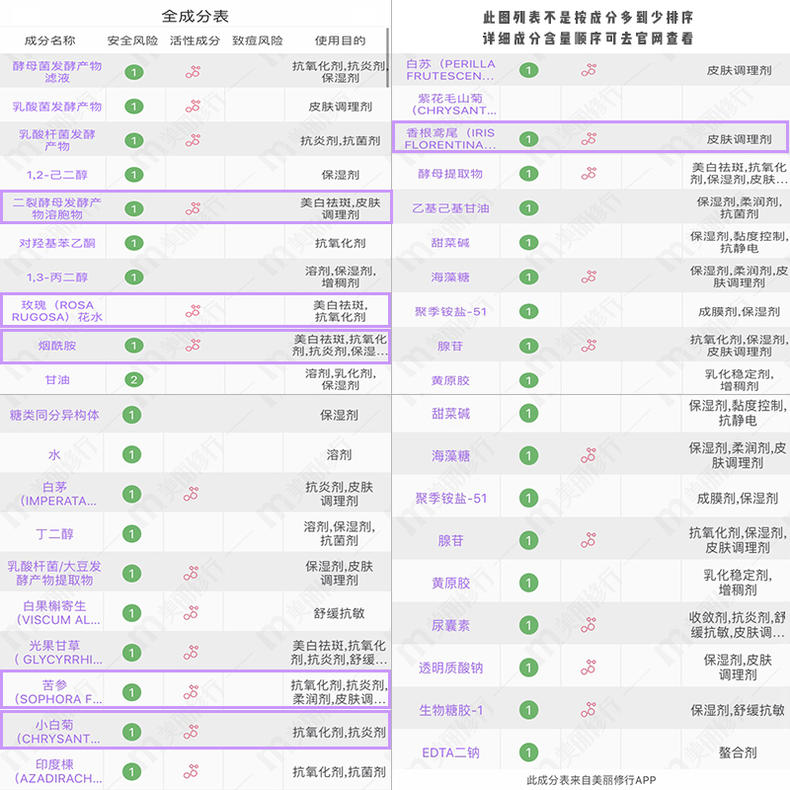790x790 pixels.
Task: Open ingredient 二裂酵母发酵产物溶胞物
Action: tap(57, 209)
